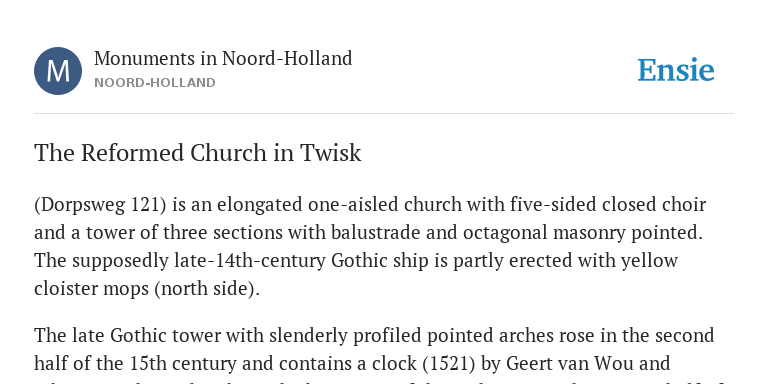
Task: Open the Monuments in Noord-Holland source title
Action: pos(223,58)
